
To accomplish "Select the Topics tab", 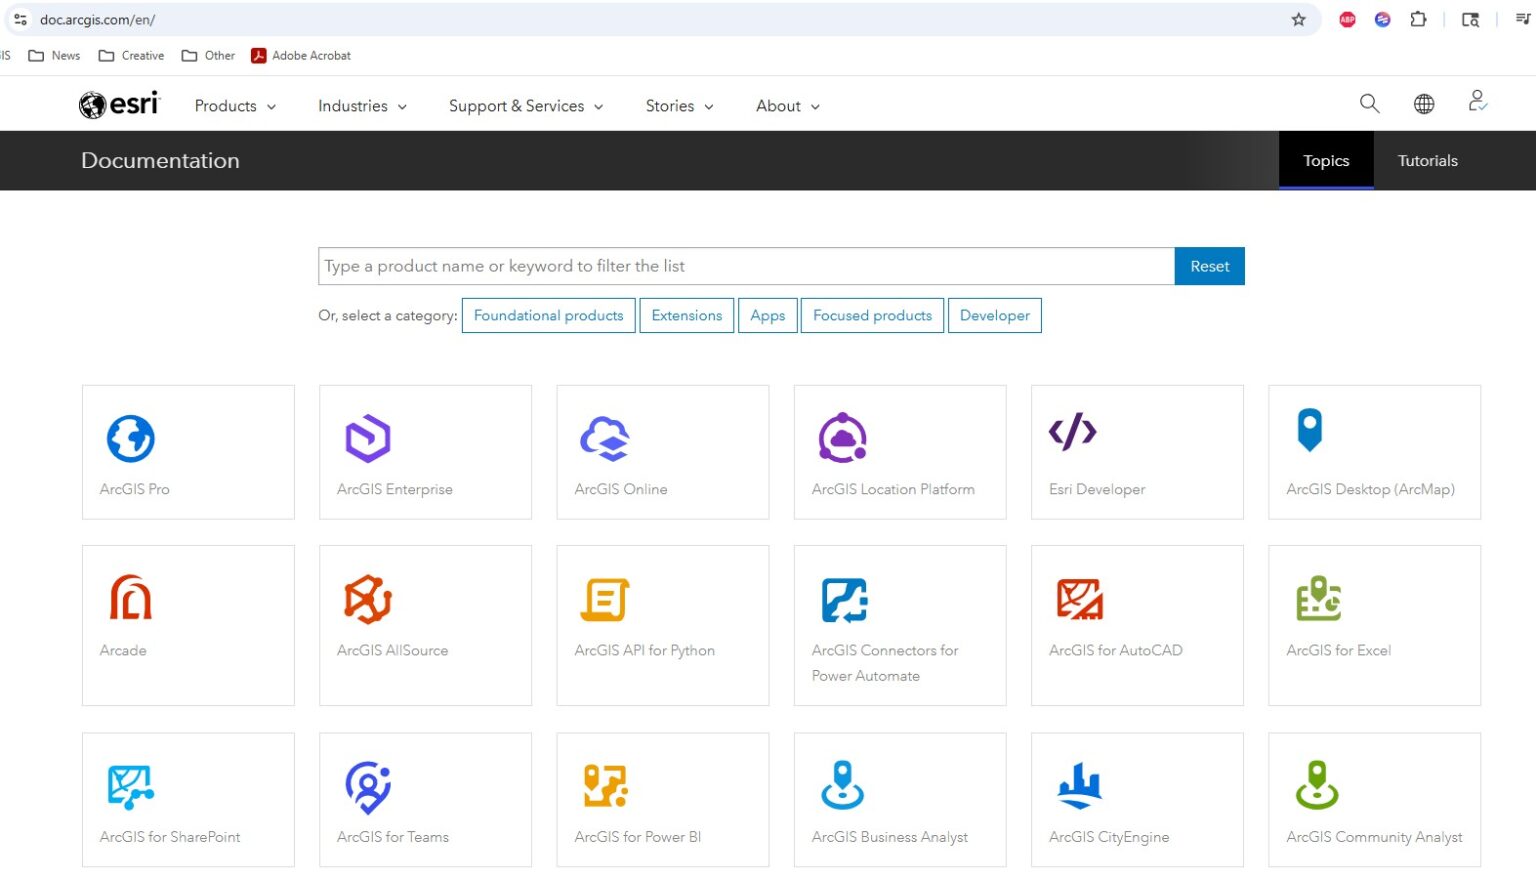I will point(1325,161).
